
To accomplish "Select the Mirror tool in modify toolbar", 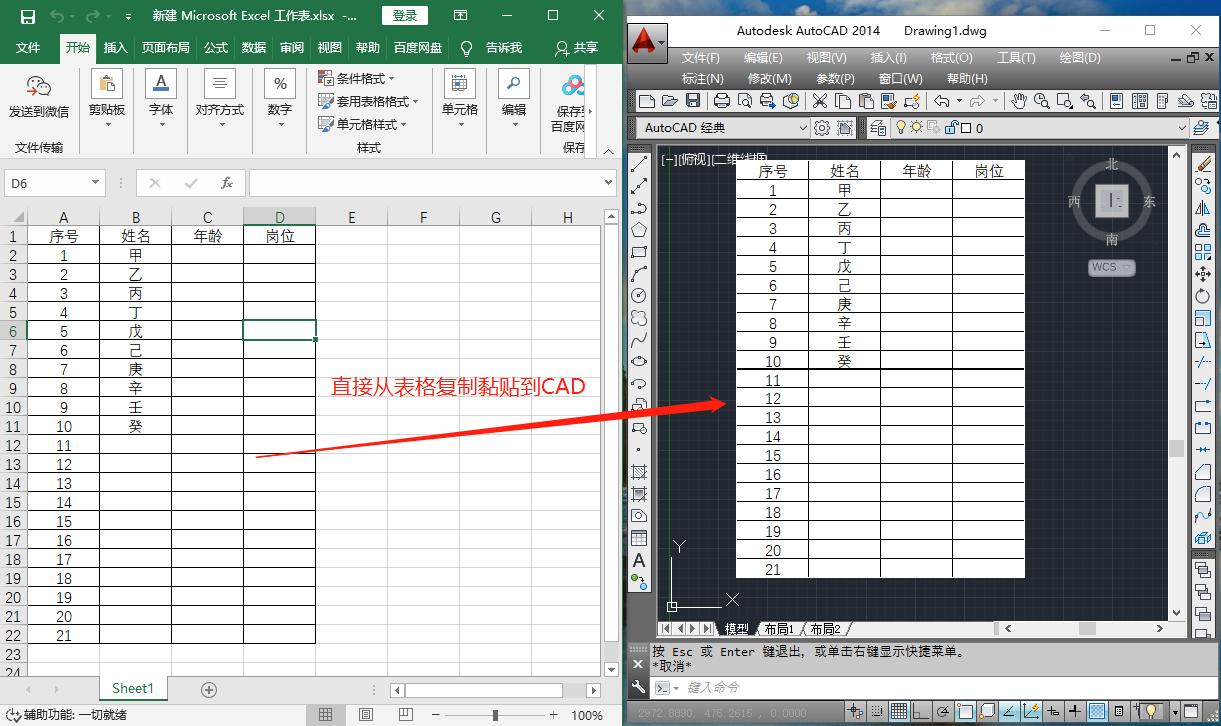I will (1204, 209).
